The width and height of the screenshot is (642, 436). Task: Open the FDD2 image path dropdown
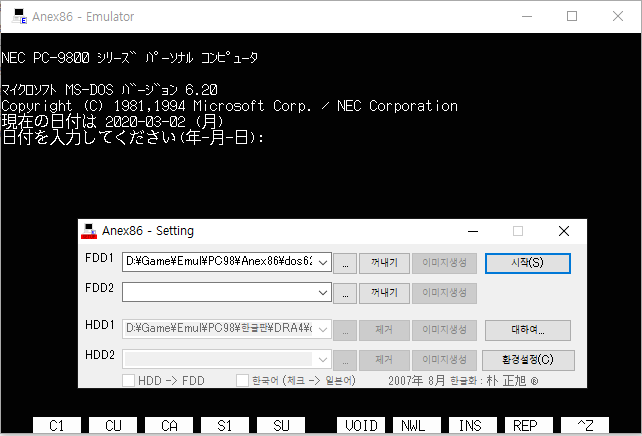[323, 292]
